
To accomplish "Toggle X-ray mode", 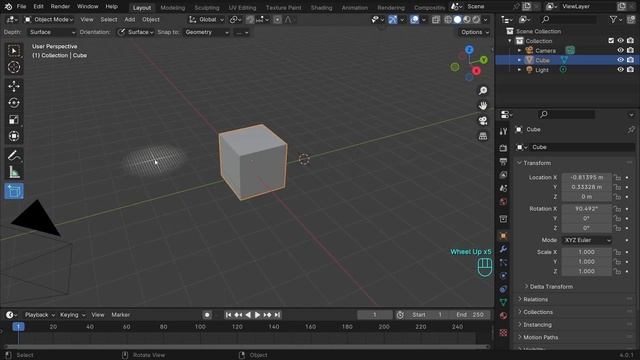I will click(436, 19).
